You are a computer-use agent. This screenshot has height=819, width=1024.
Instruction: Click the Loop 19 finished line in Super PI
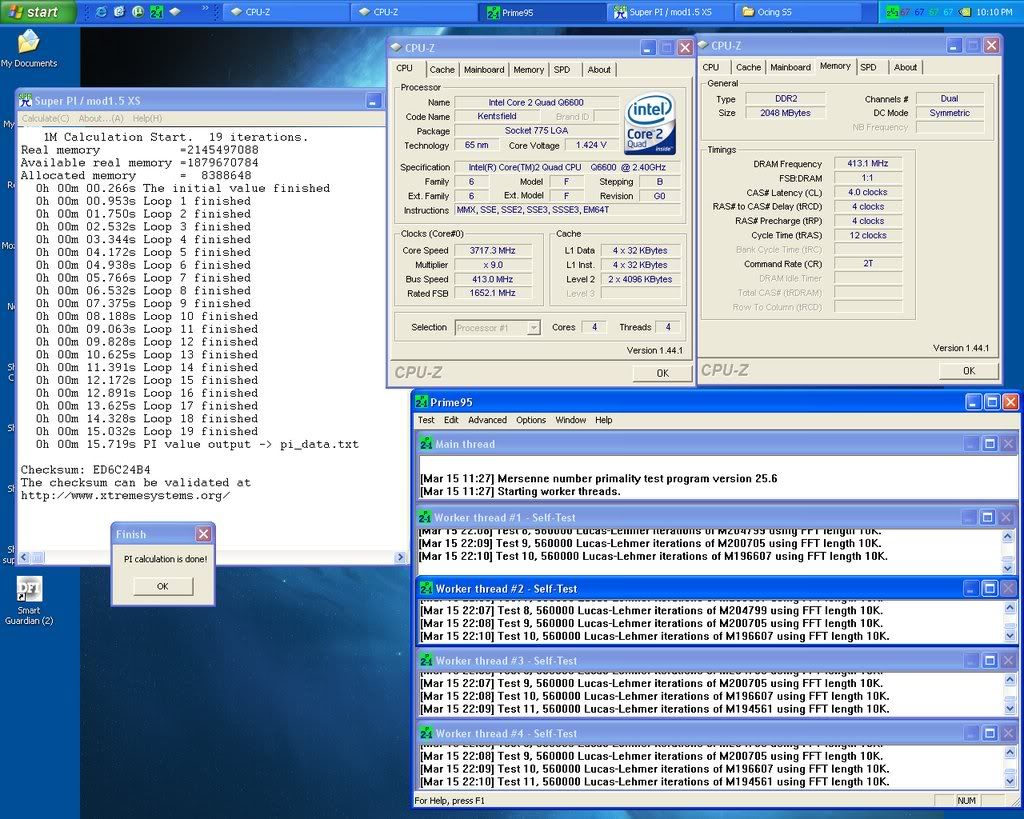[147, 431]
